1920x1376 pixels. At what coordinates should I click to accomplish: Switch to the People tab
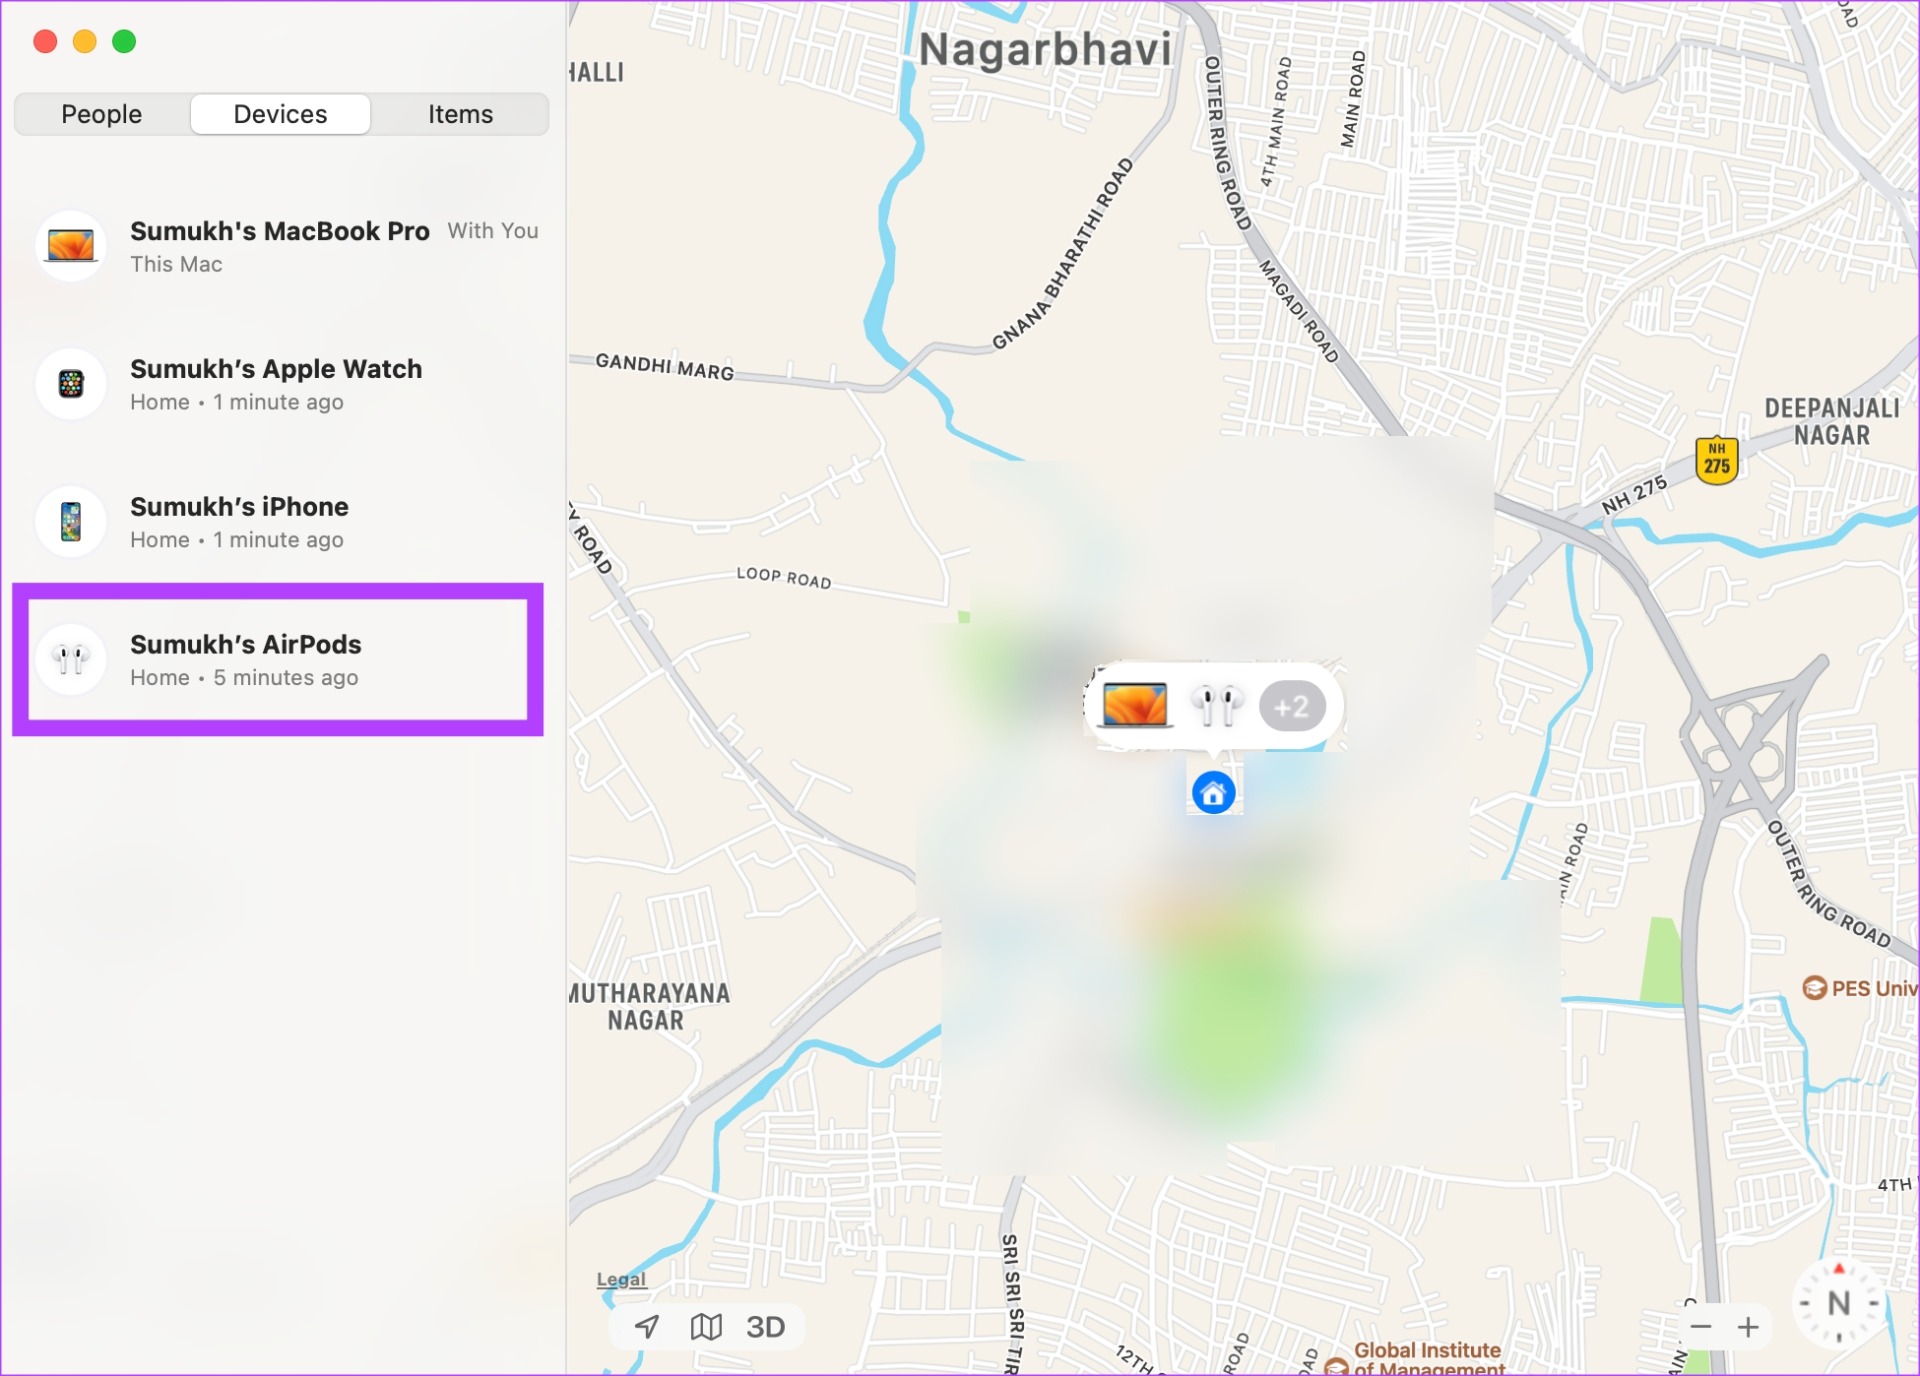pyautogui.click(x=101, y=114)
